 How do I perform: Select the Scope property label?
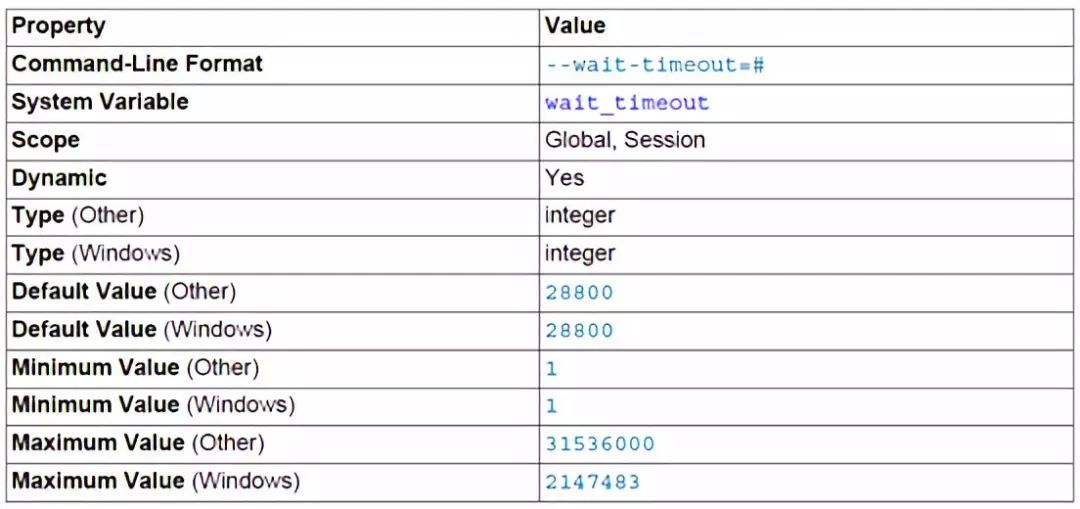[x=45, y=140]
